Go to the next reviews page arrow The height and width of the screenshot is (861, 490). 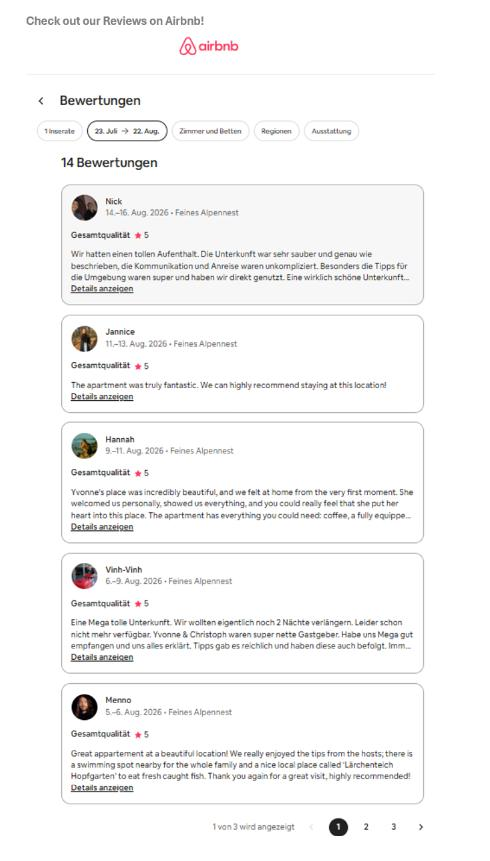click(421, 827)
